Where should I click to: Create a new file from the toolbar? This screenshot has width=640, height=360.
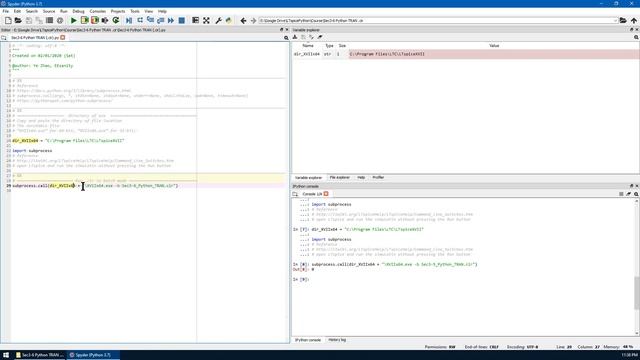coord(8,20)
